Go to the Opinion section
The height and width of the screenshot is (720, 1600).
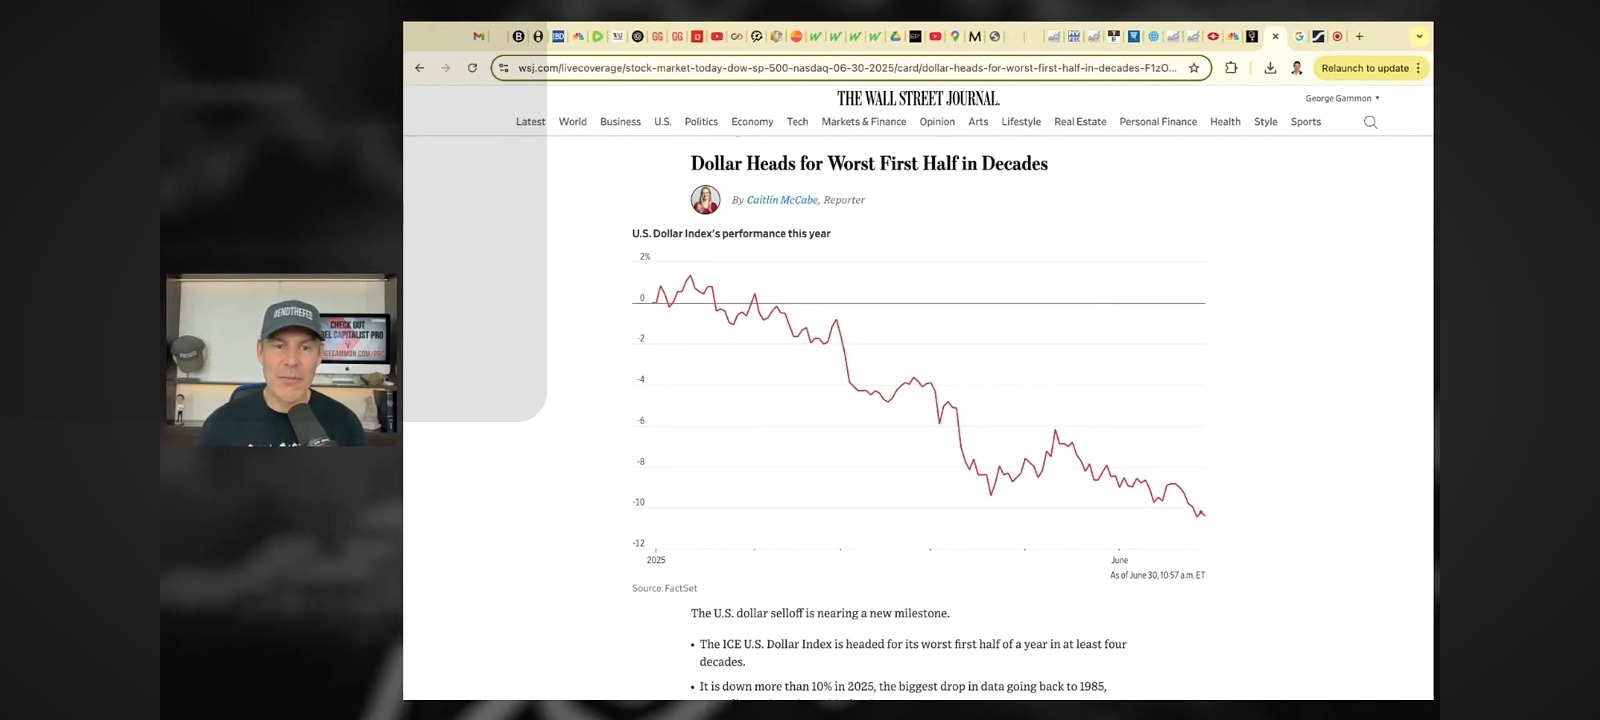click(x=937, y=122)
